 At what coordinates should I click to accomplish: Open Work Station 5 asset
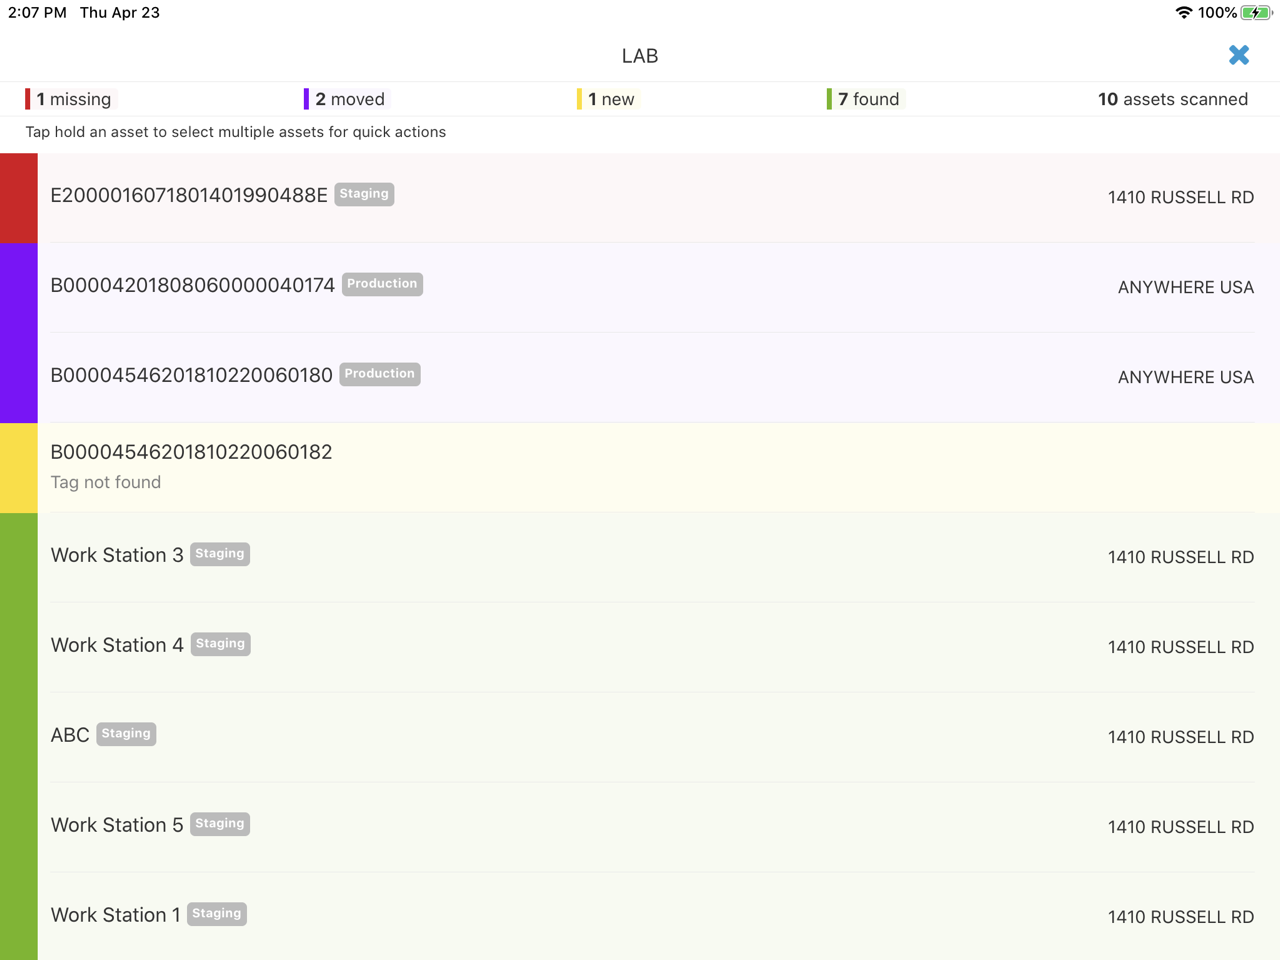(640, 828)
